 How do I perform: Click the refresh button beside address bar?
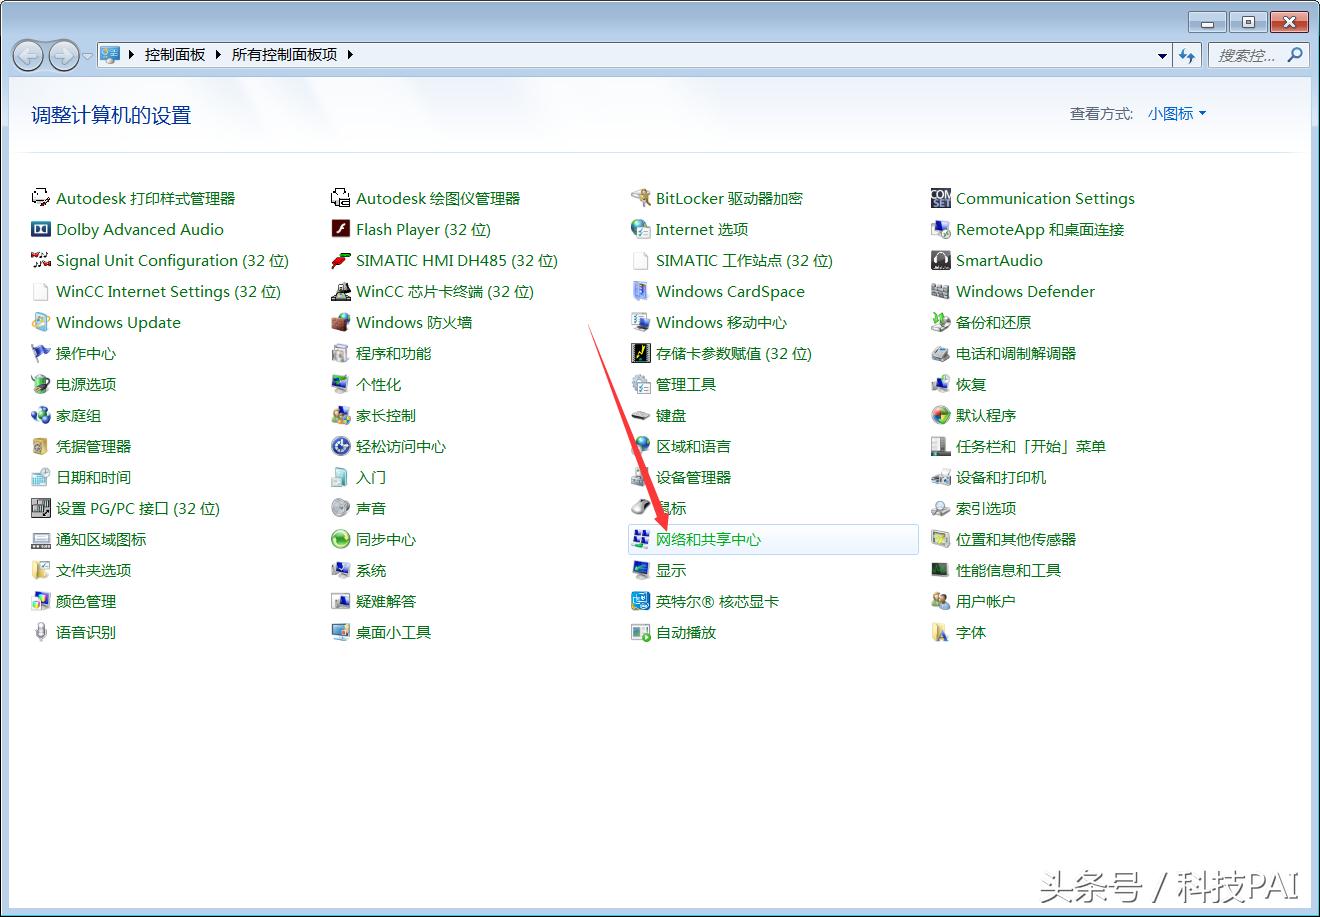coord(1187,56)
